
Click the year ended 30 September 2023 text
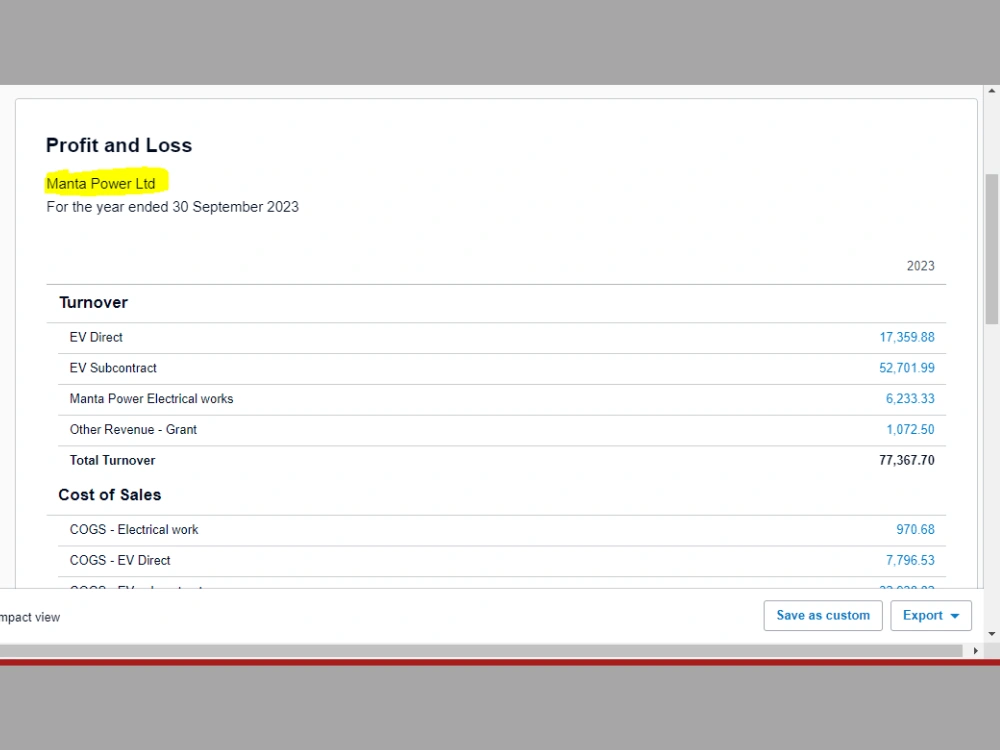click(172, 207)
